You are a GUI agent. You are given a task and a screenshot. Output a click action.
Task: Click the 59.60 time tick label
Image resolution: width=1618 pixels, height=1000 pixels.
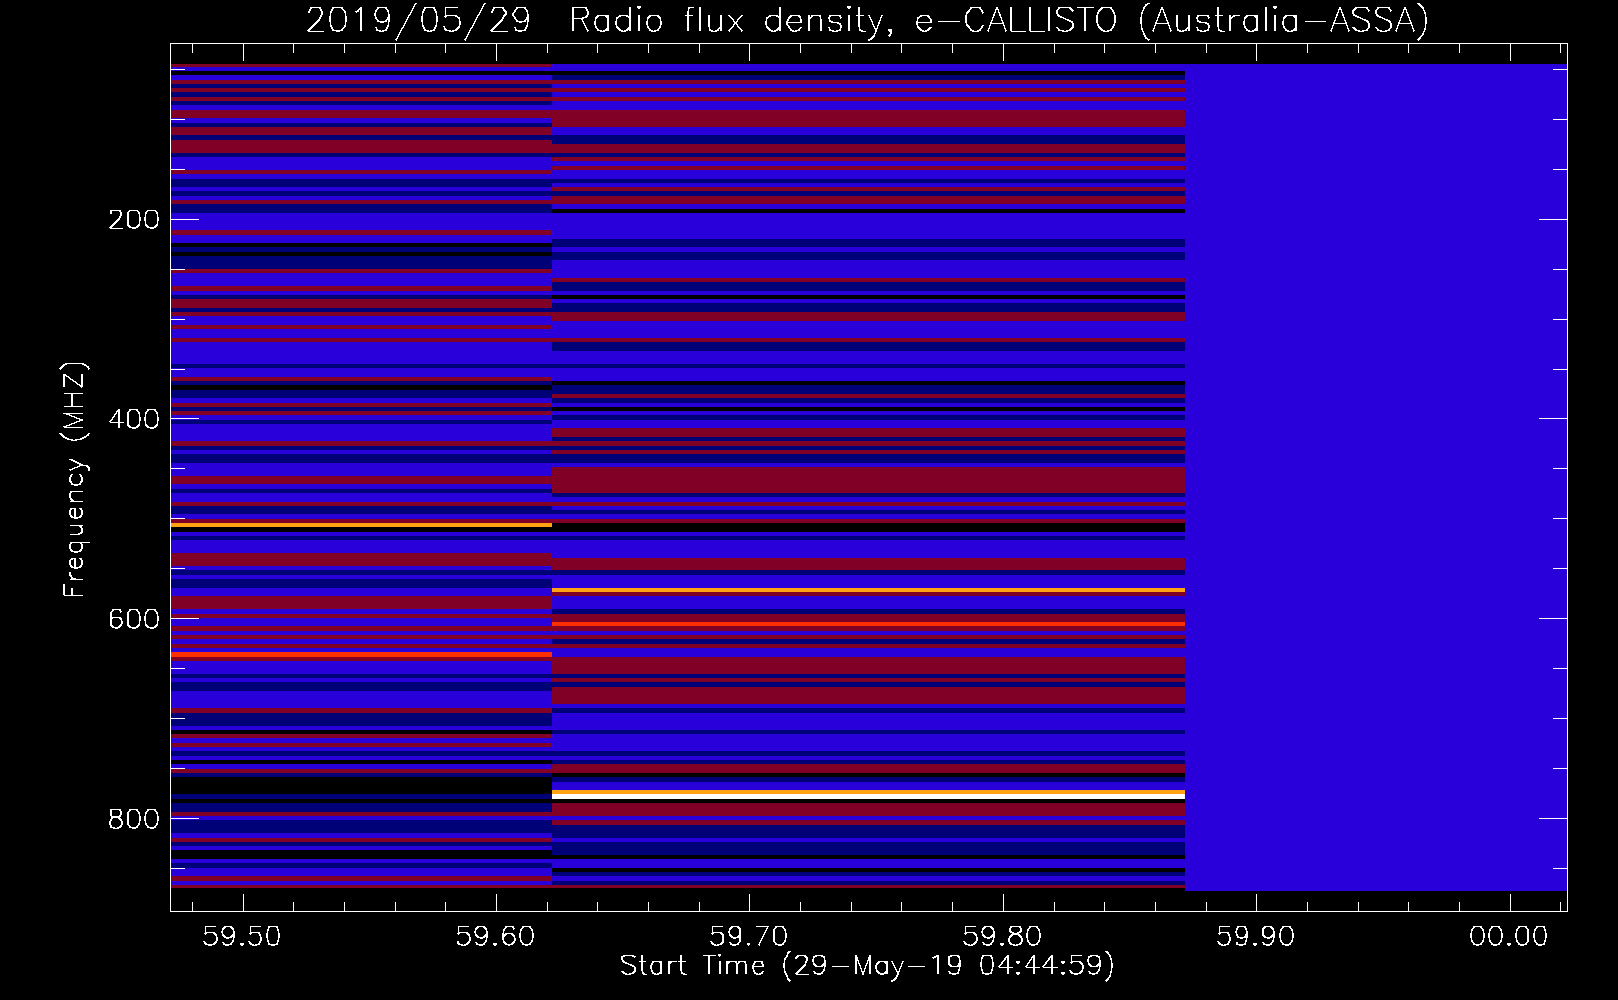[x=495, y=936]
